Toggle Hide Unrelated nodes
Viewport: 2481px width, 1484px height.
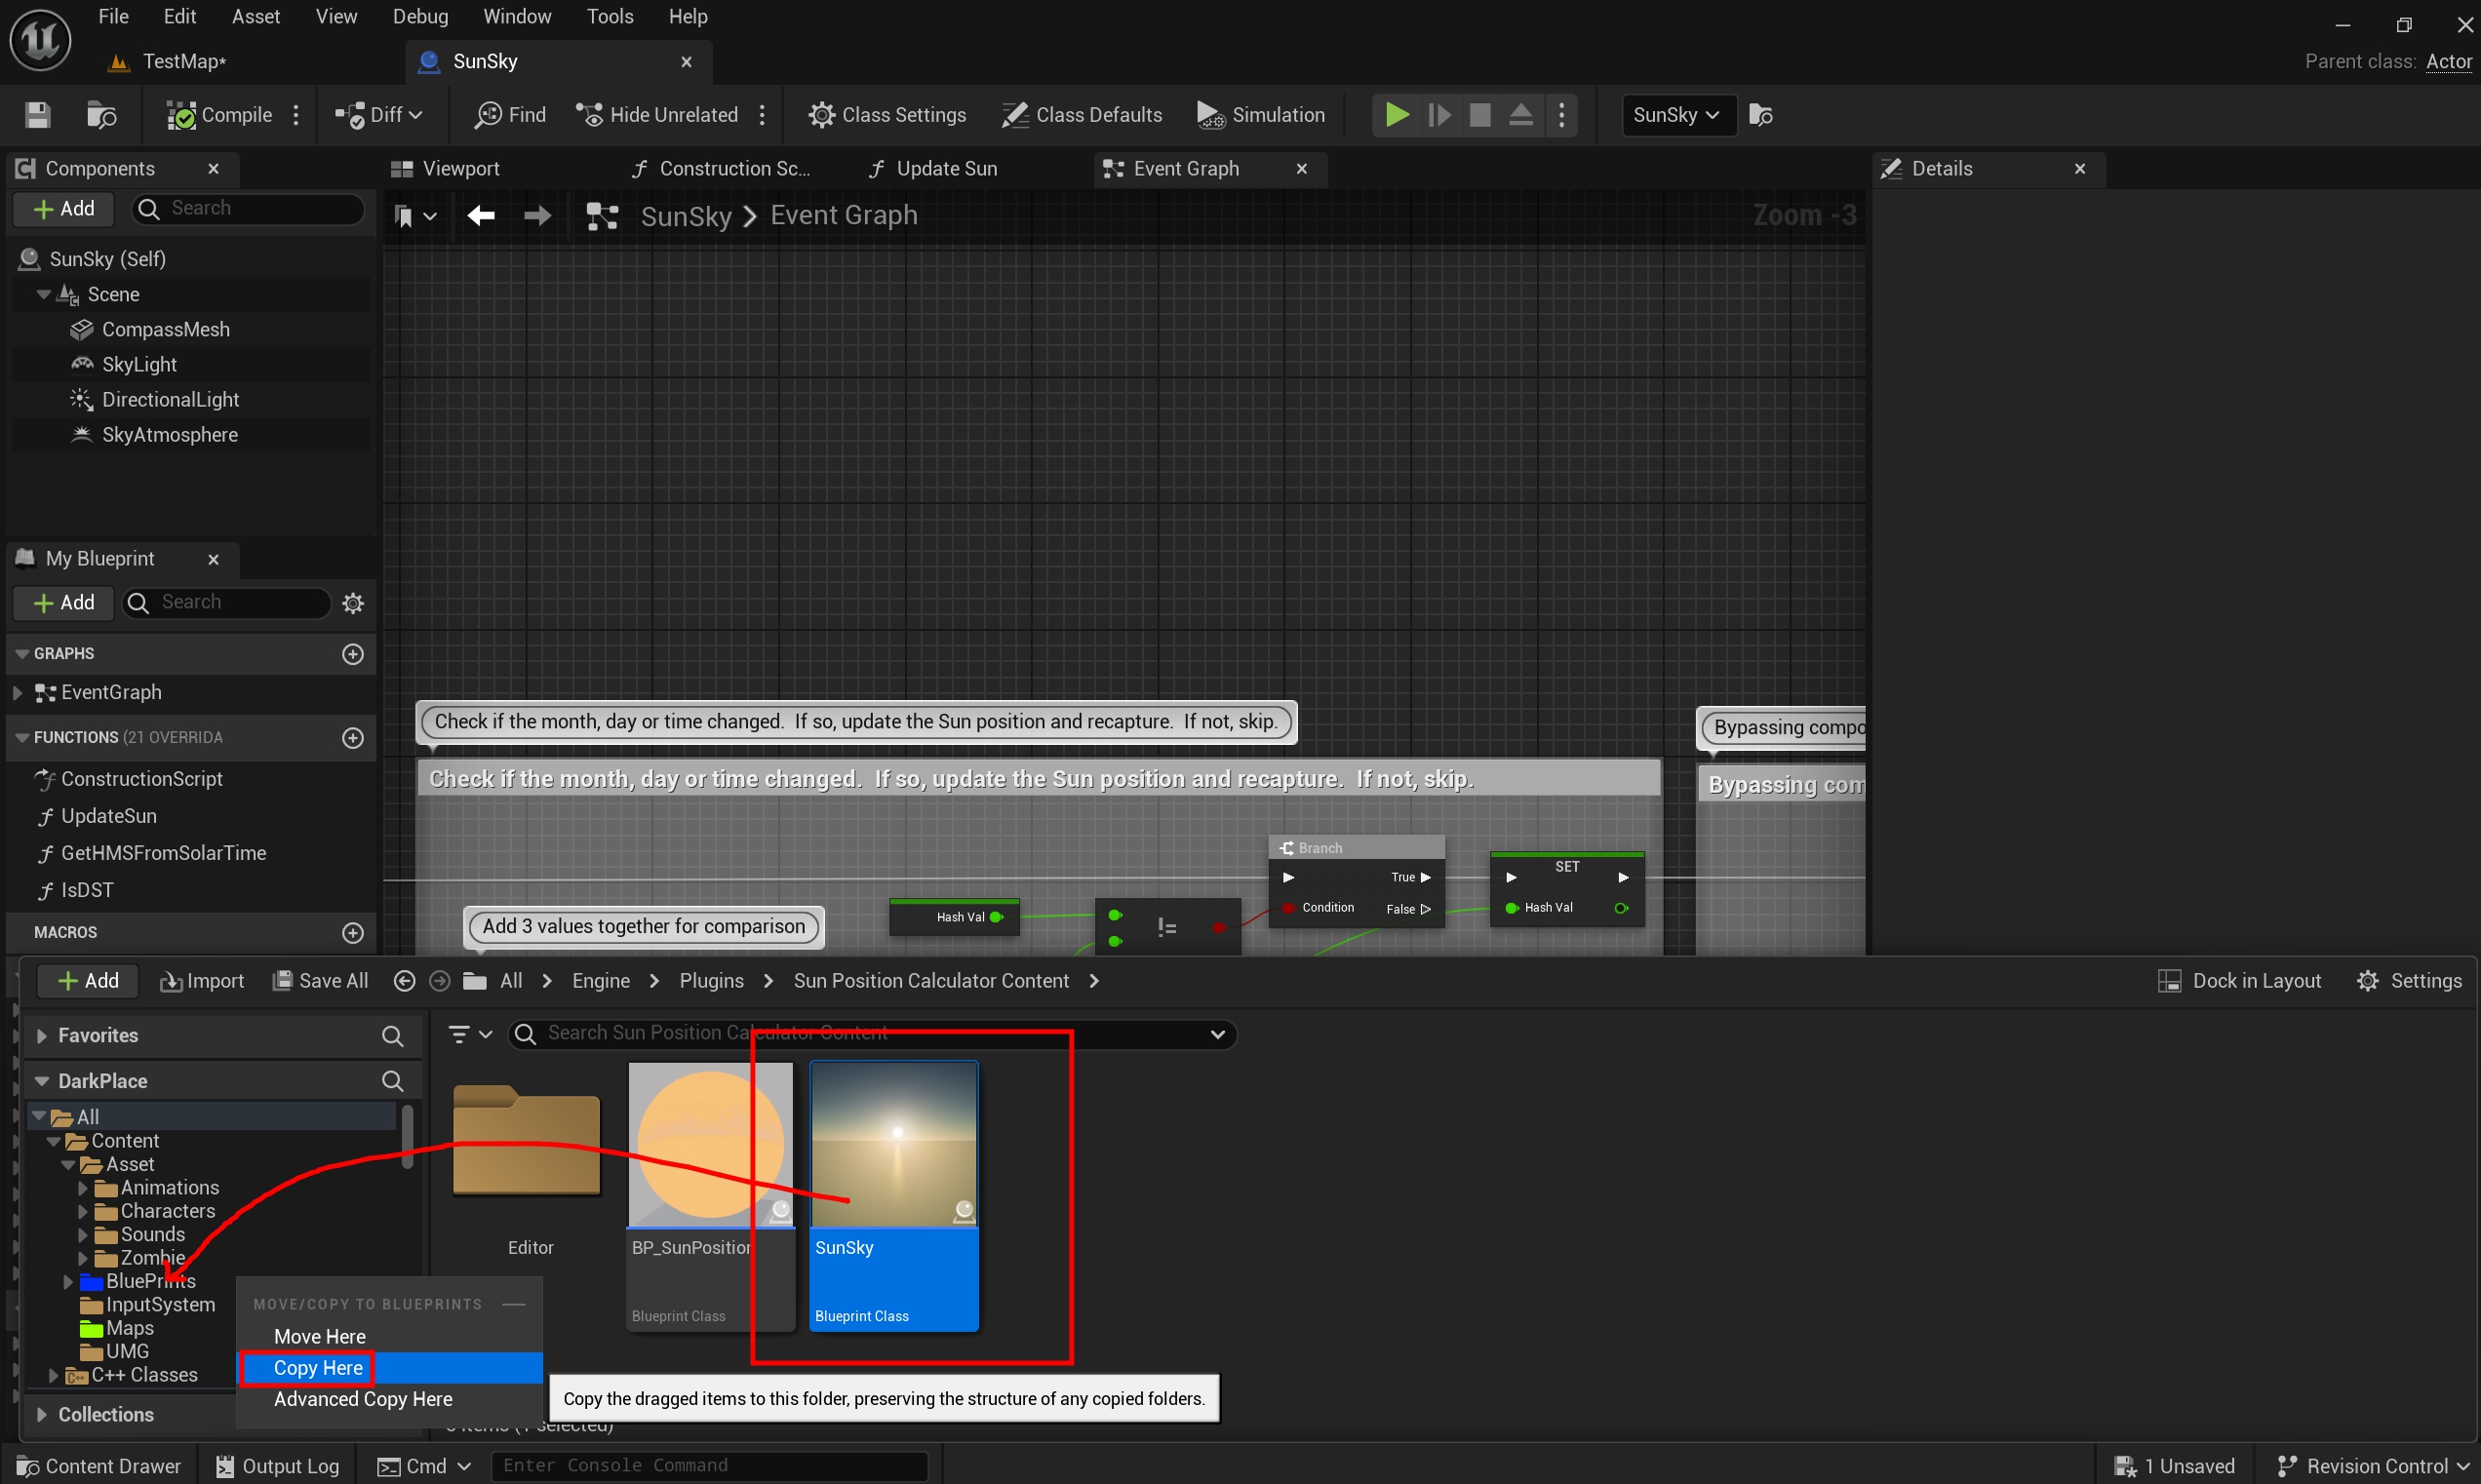coord(657,116)
